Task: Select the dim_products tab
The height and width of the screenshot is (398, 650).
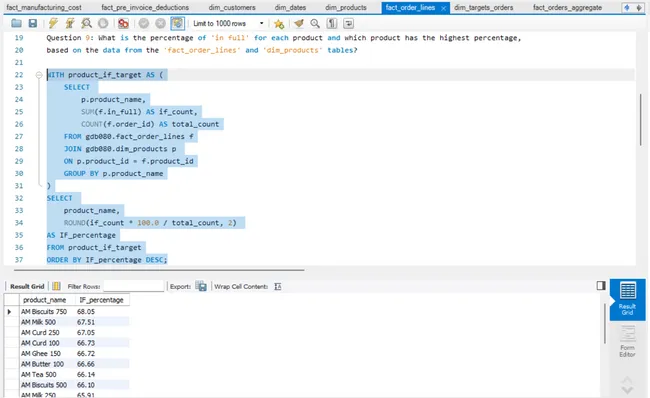Action: (x=346, y=7)
